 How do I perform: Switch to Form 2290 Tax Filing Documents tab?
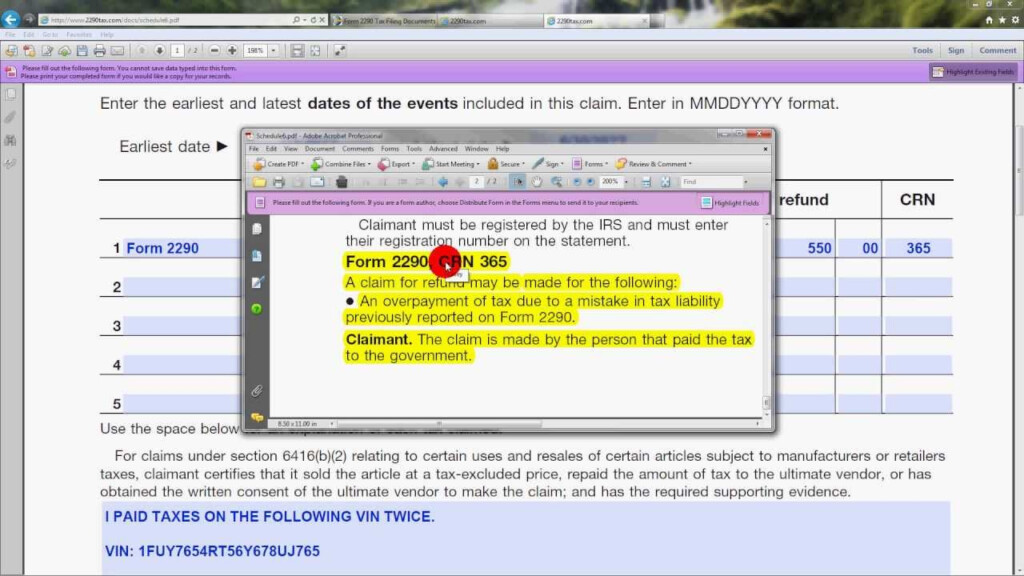click(384, 21)
